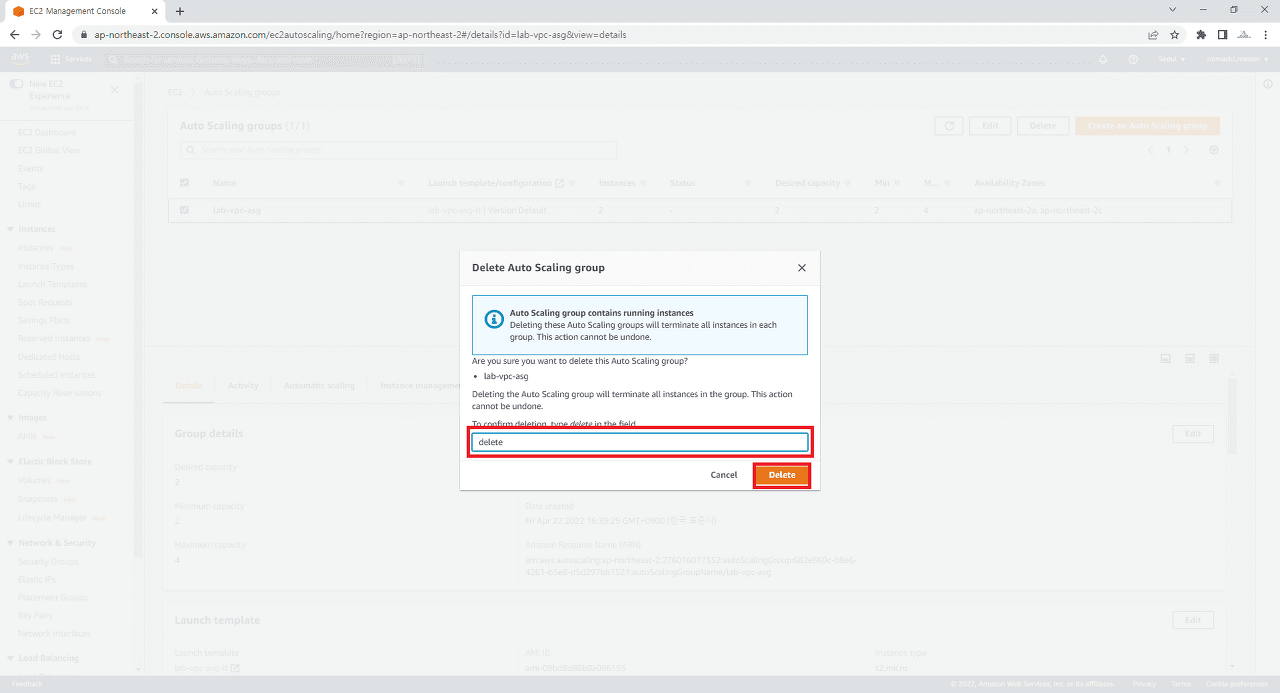1280x693 pixels.
Task: Click the AWS services search bar
Action: [263, 59]
